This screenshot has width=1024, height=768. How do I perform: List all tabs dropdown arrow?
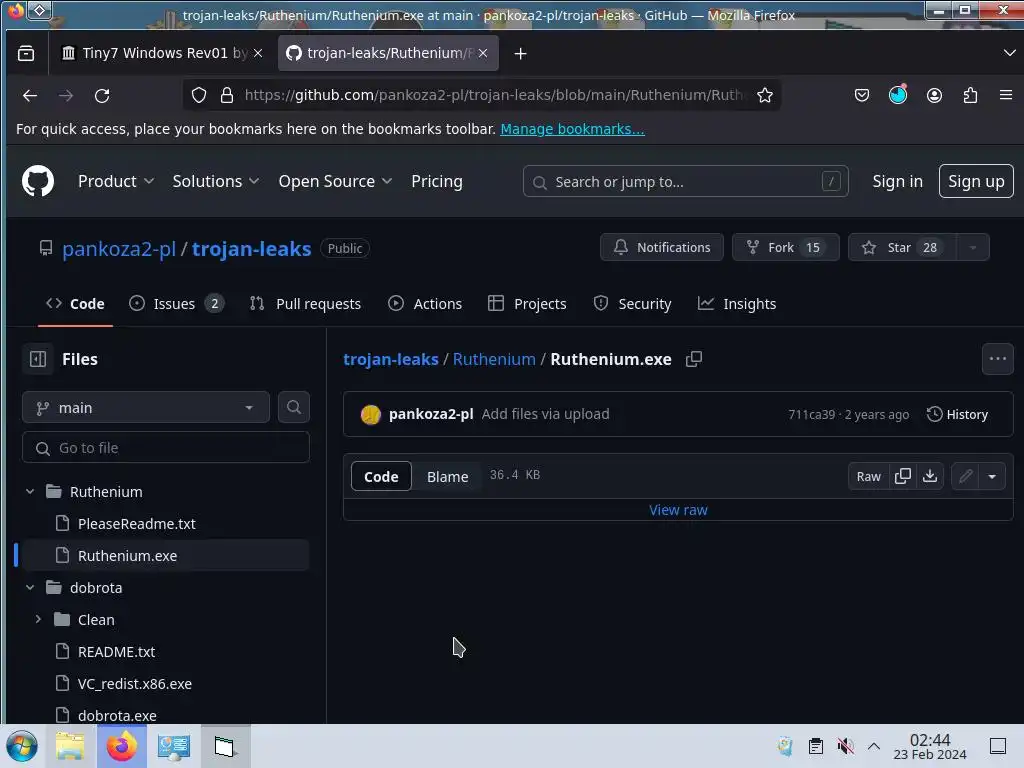click(x=1009, y=53)
